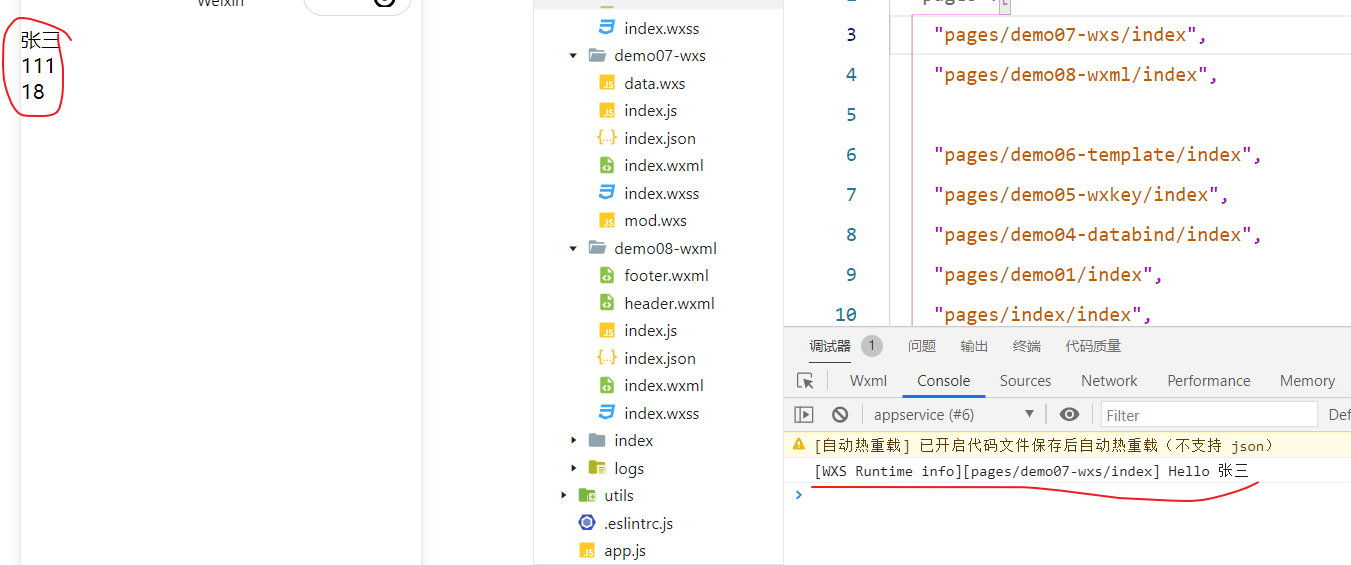Screen dimensions: 1351x565
Task: Select the 代码质量 panel tab
Action: point(1093,346)
